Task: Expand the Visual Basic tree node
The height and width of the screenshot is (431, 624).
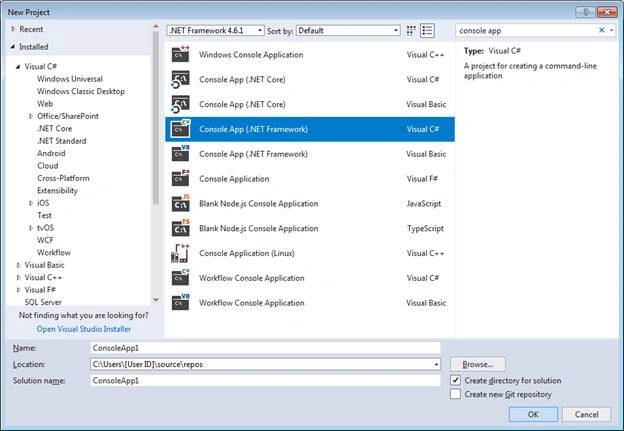Action: (18, 265)
